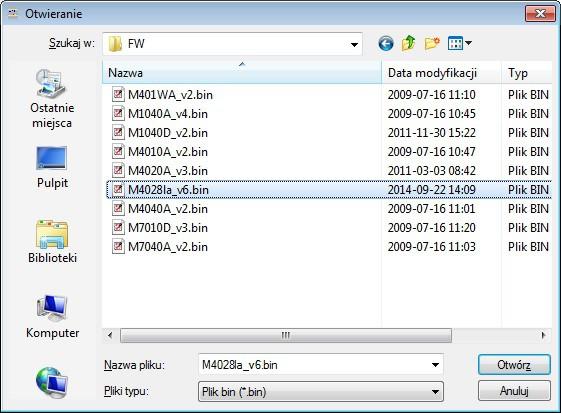561x413 pixels.
Task: Select file name M4028la_v6.bin in list
Action: [168, 190]
